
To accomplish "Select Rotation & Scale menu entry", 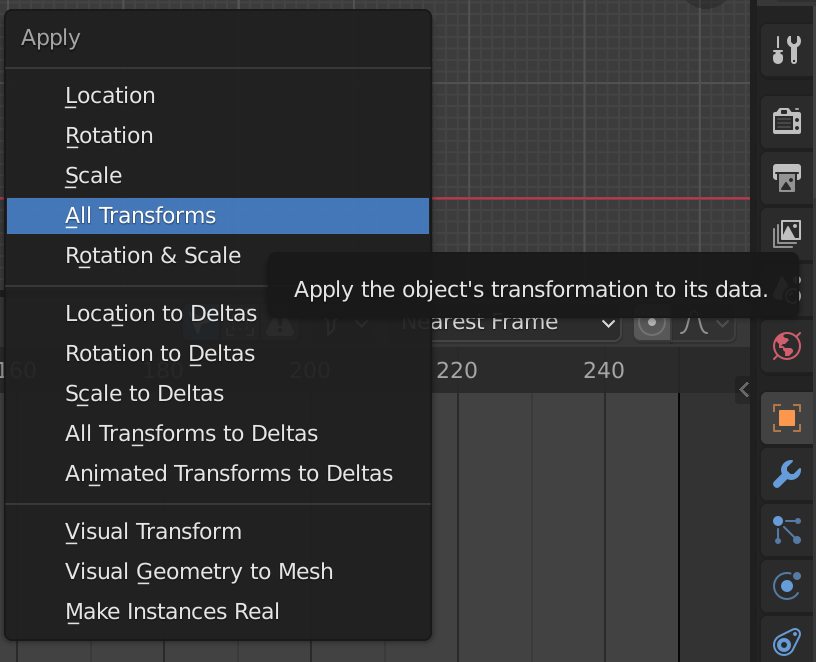I will [x=153, y=256].
